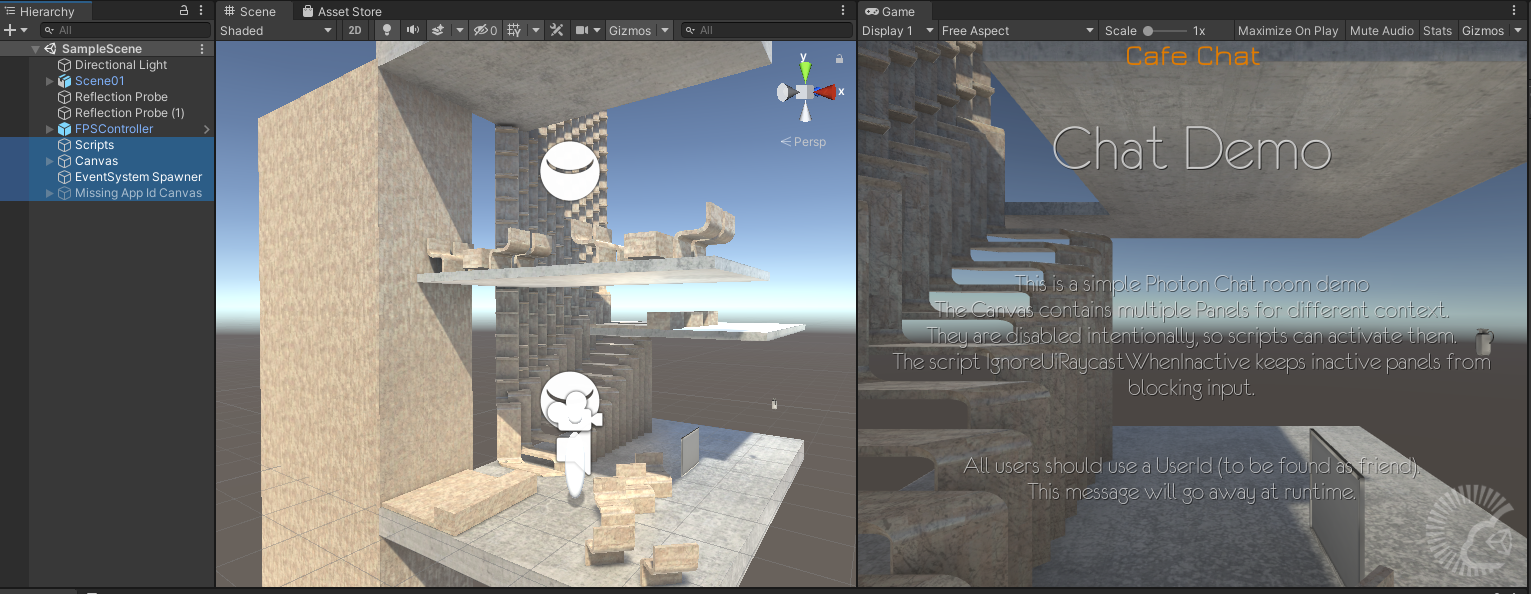This screenshot has width=1531, height=594.
Task: Toggle 2D view mode in Scene
Action: tap(355, 30)
